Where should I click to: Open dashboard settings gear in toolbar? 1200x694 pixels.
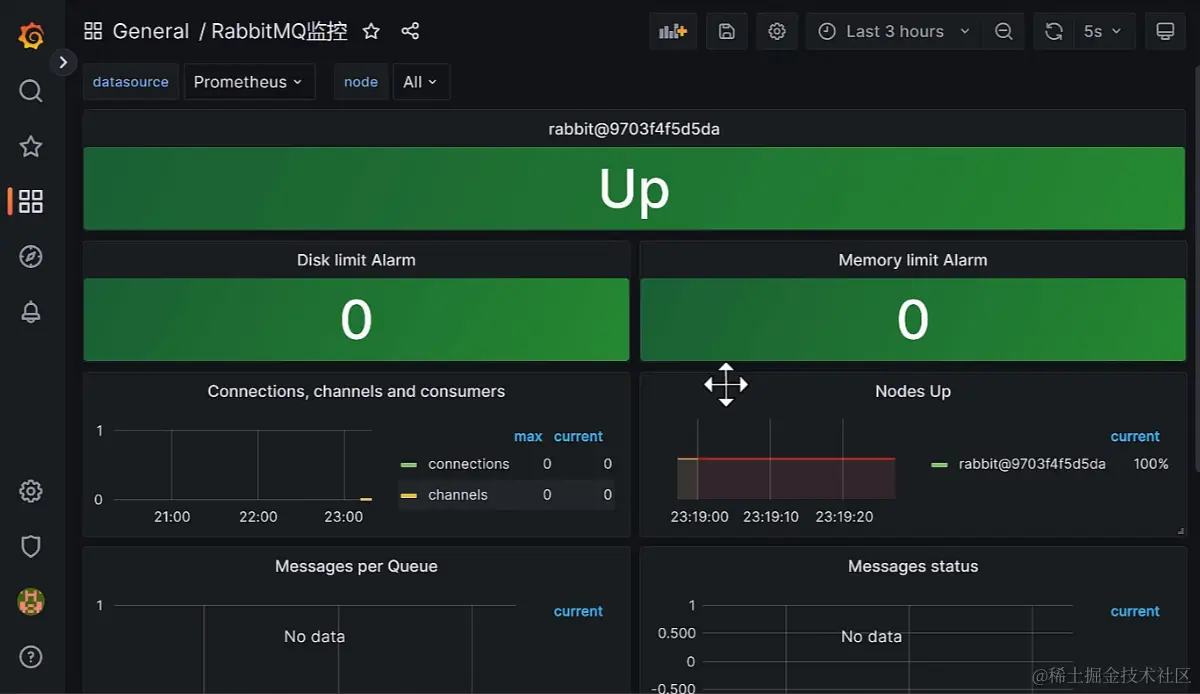(777, 31)
